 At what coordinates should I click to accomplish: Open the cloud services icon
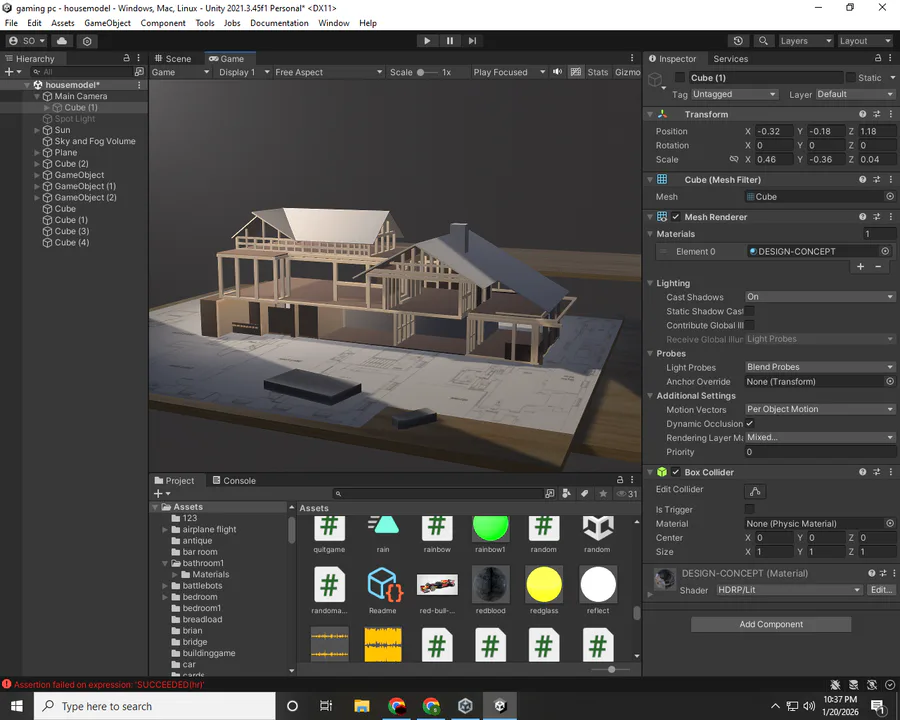[x=62, y=41]
